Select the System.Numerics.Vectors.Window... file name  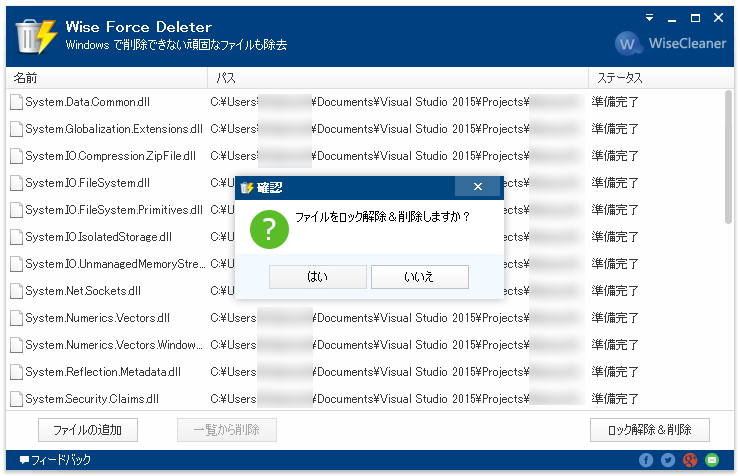114,345
